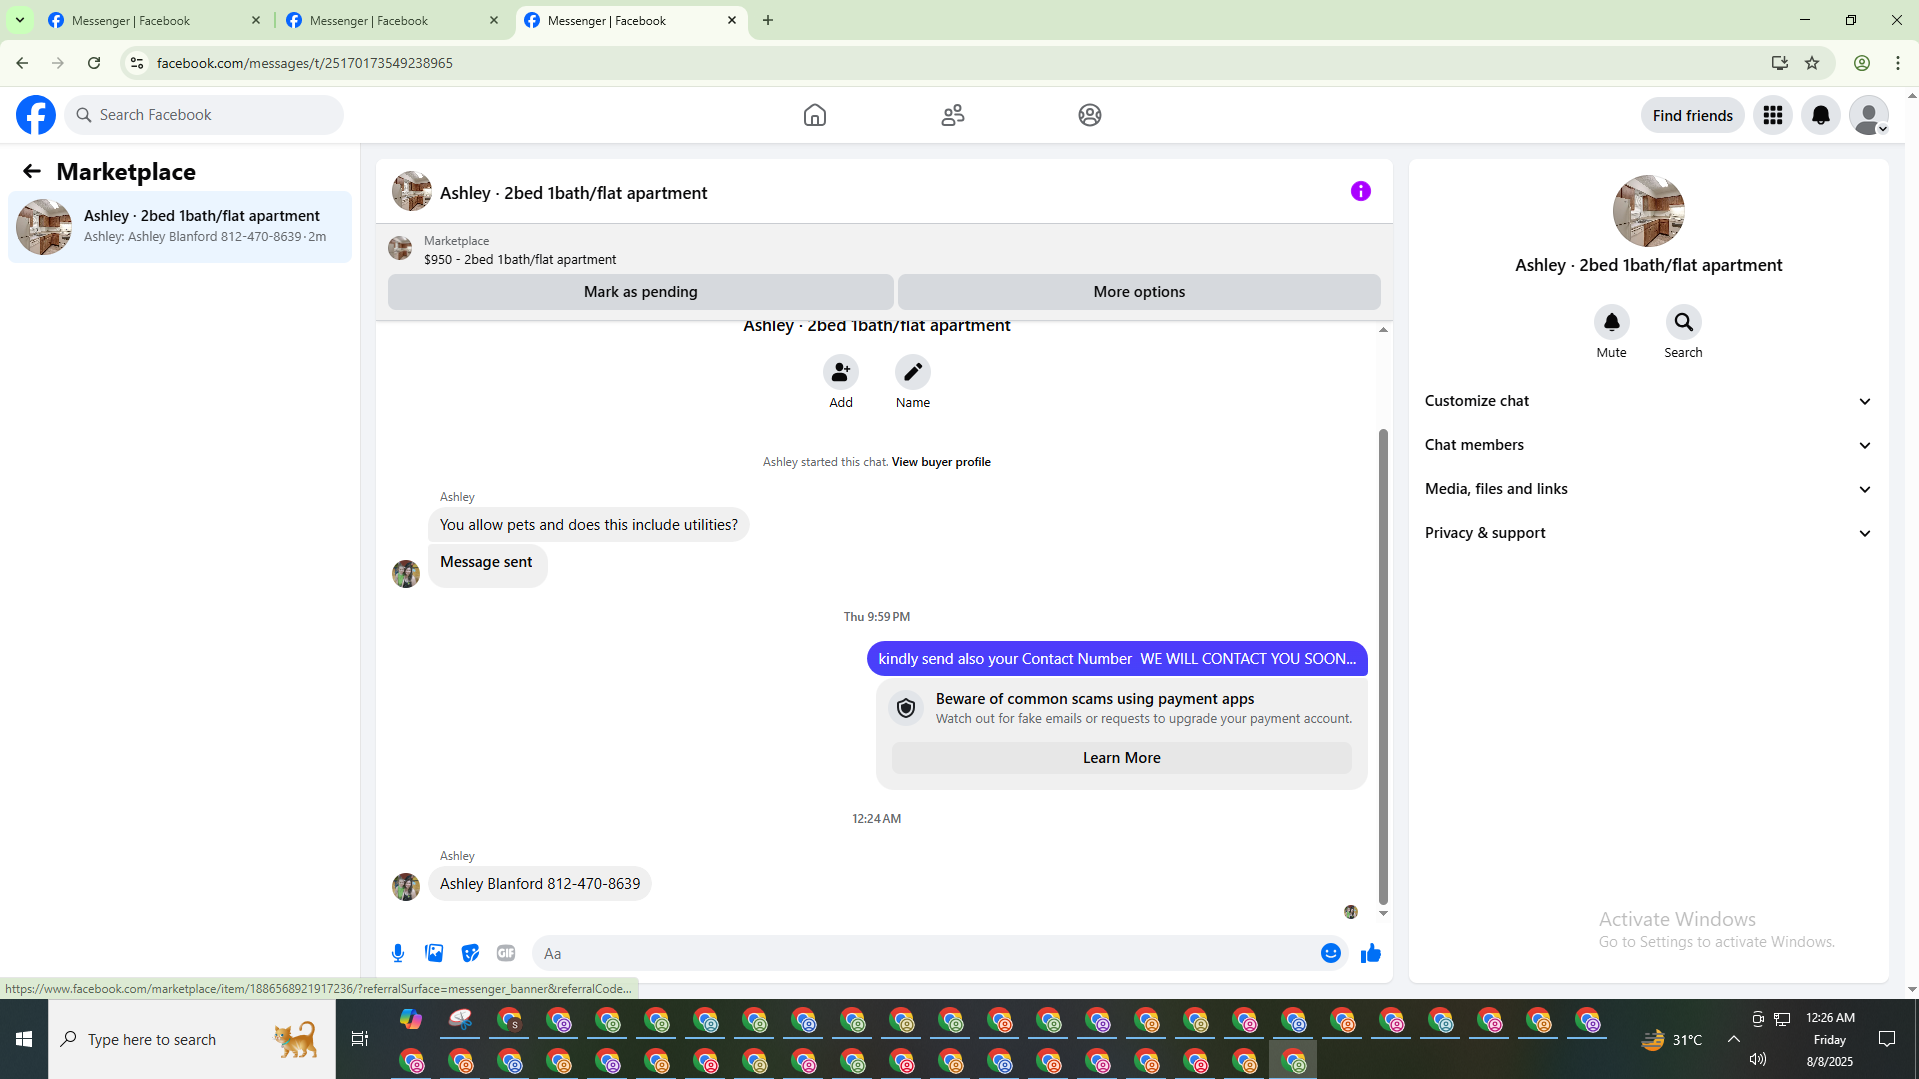Click More options for the listing
Screen dimensions: 1919x1079
coord(1139,292)
